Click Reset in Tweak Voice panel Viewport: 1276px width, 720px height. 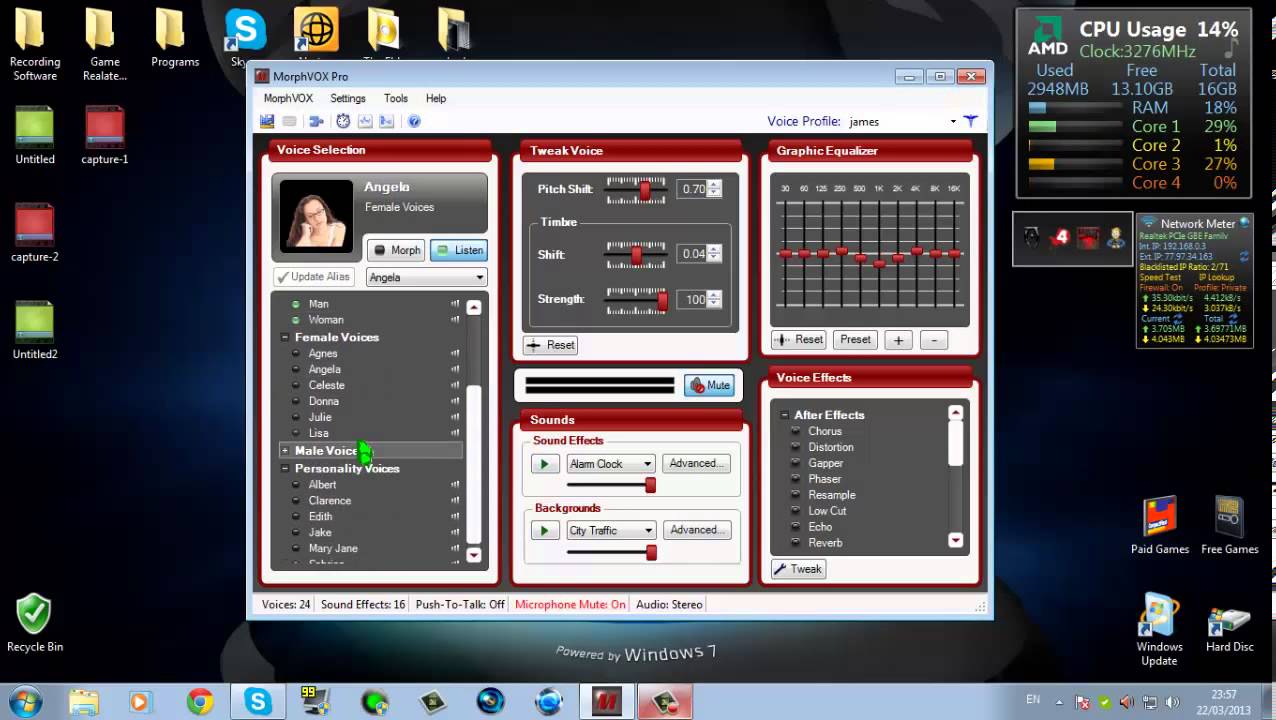coord(551,345)
